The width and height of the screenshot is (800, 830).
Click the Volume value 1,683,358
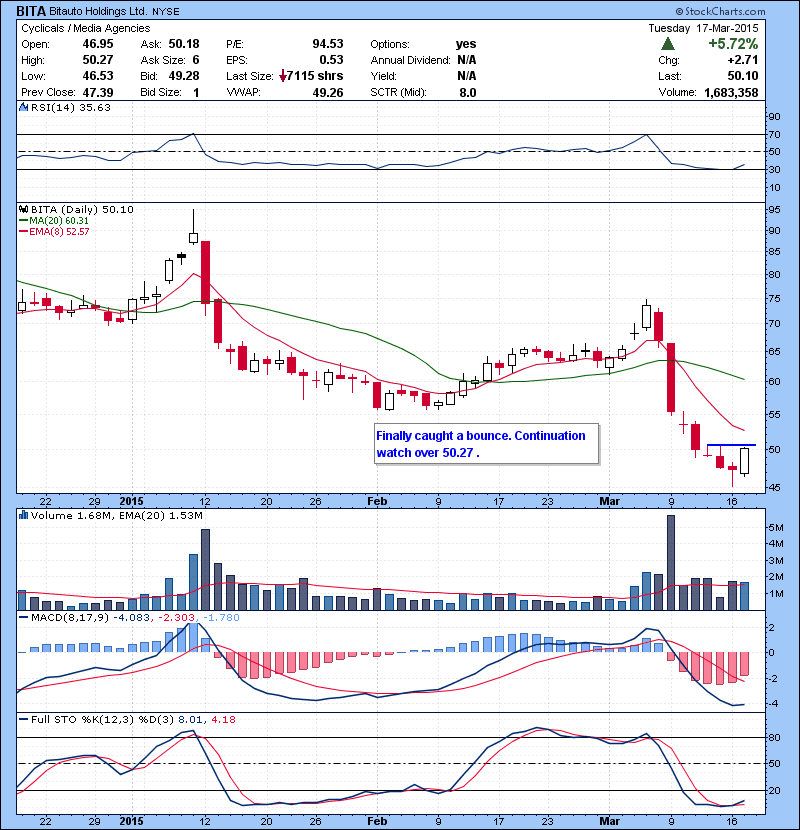(x=731, y=92)
